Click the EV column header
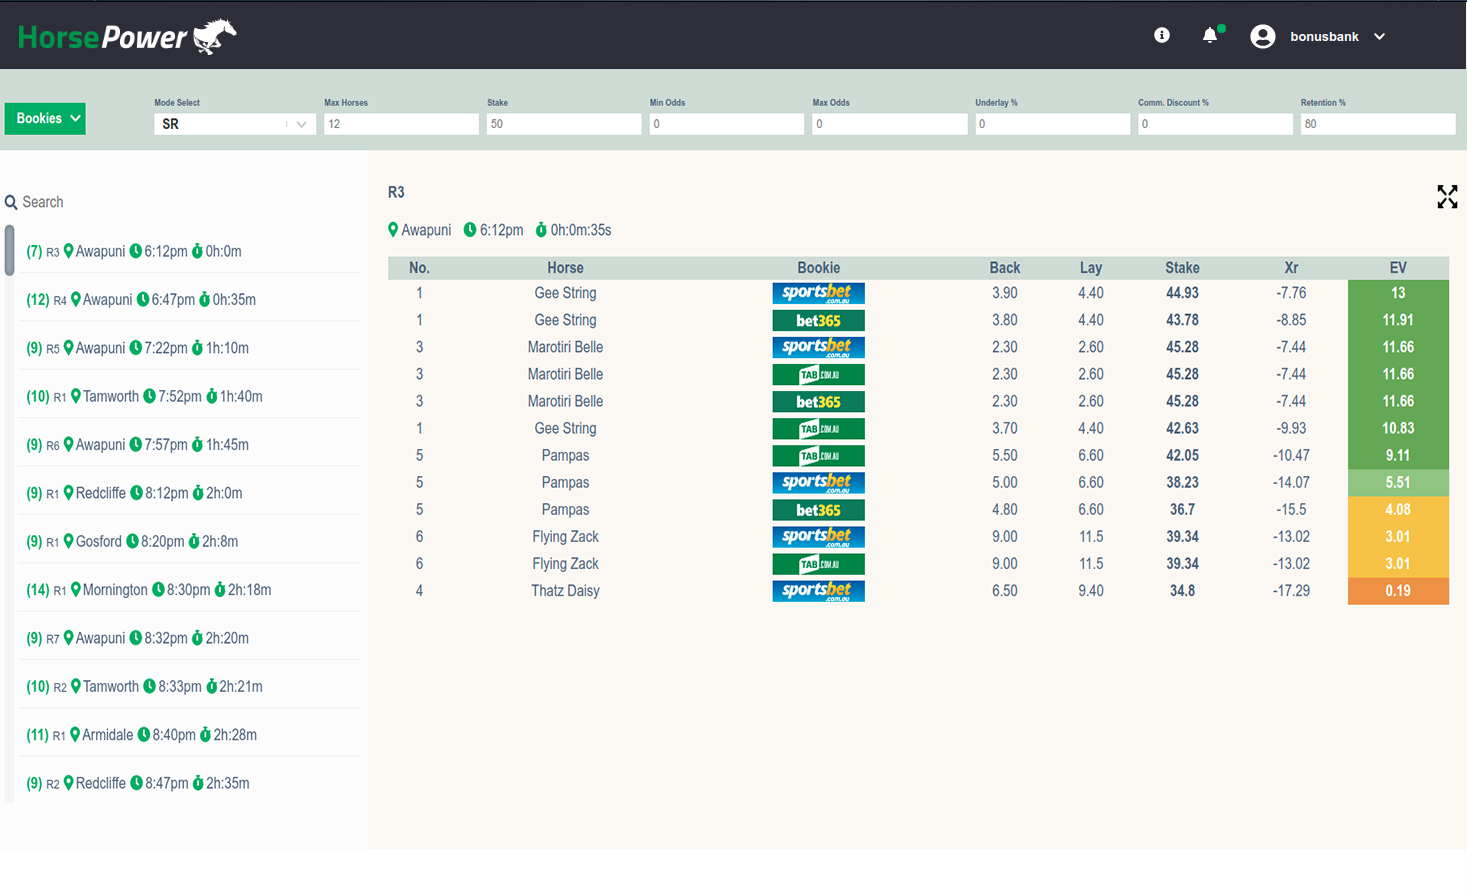The image size is (1467, 892). click(1398, 268)
